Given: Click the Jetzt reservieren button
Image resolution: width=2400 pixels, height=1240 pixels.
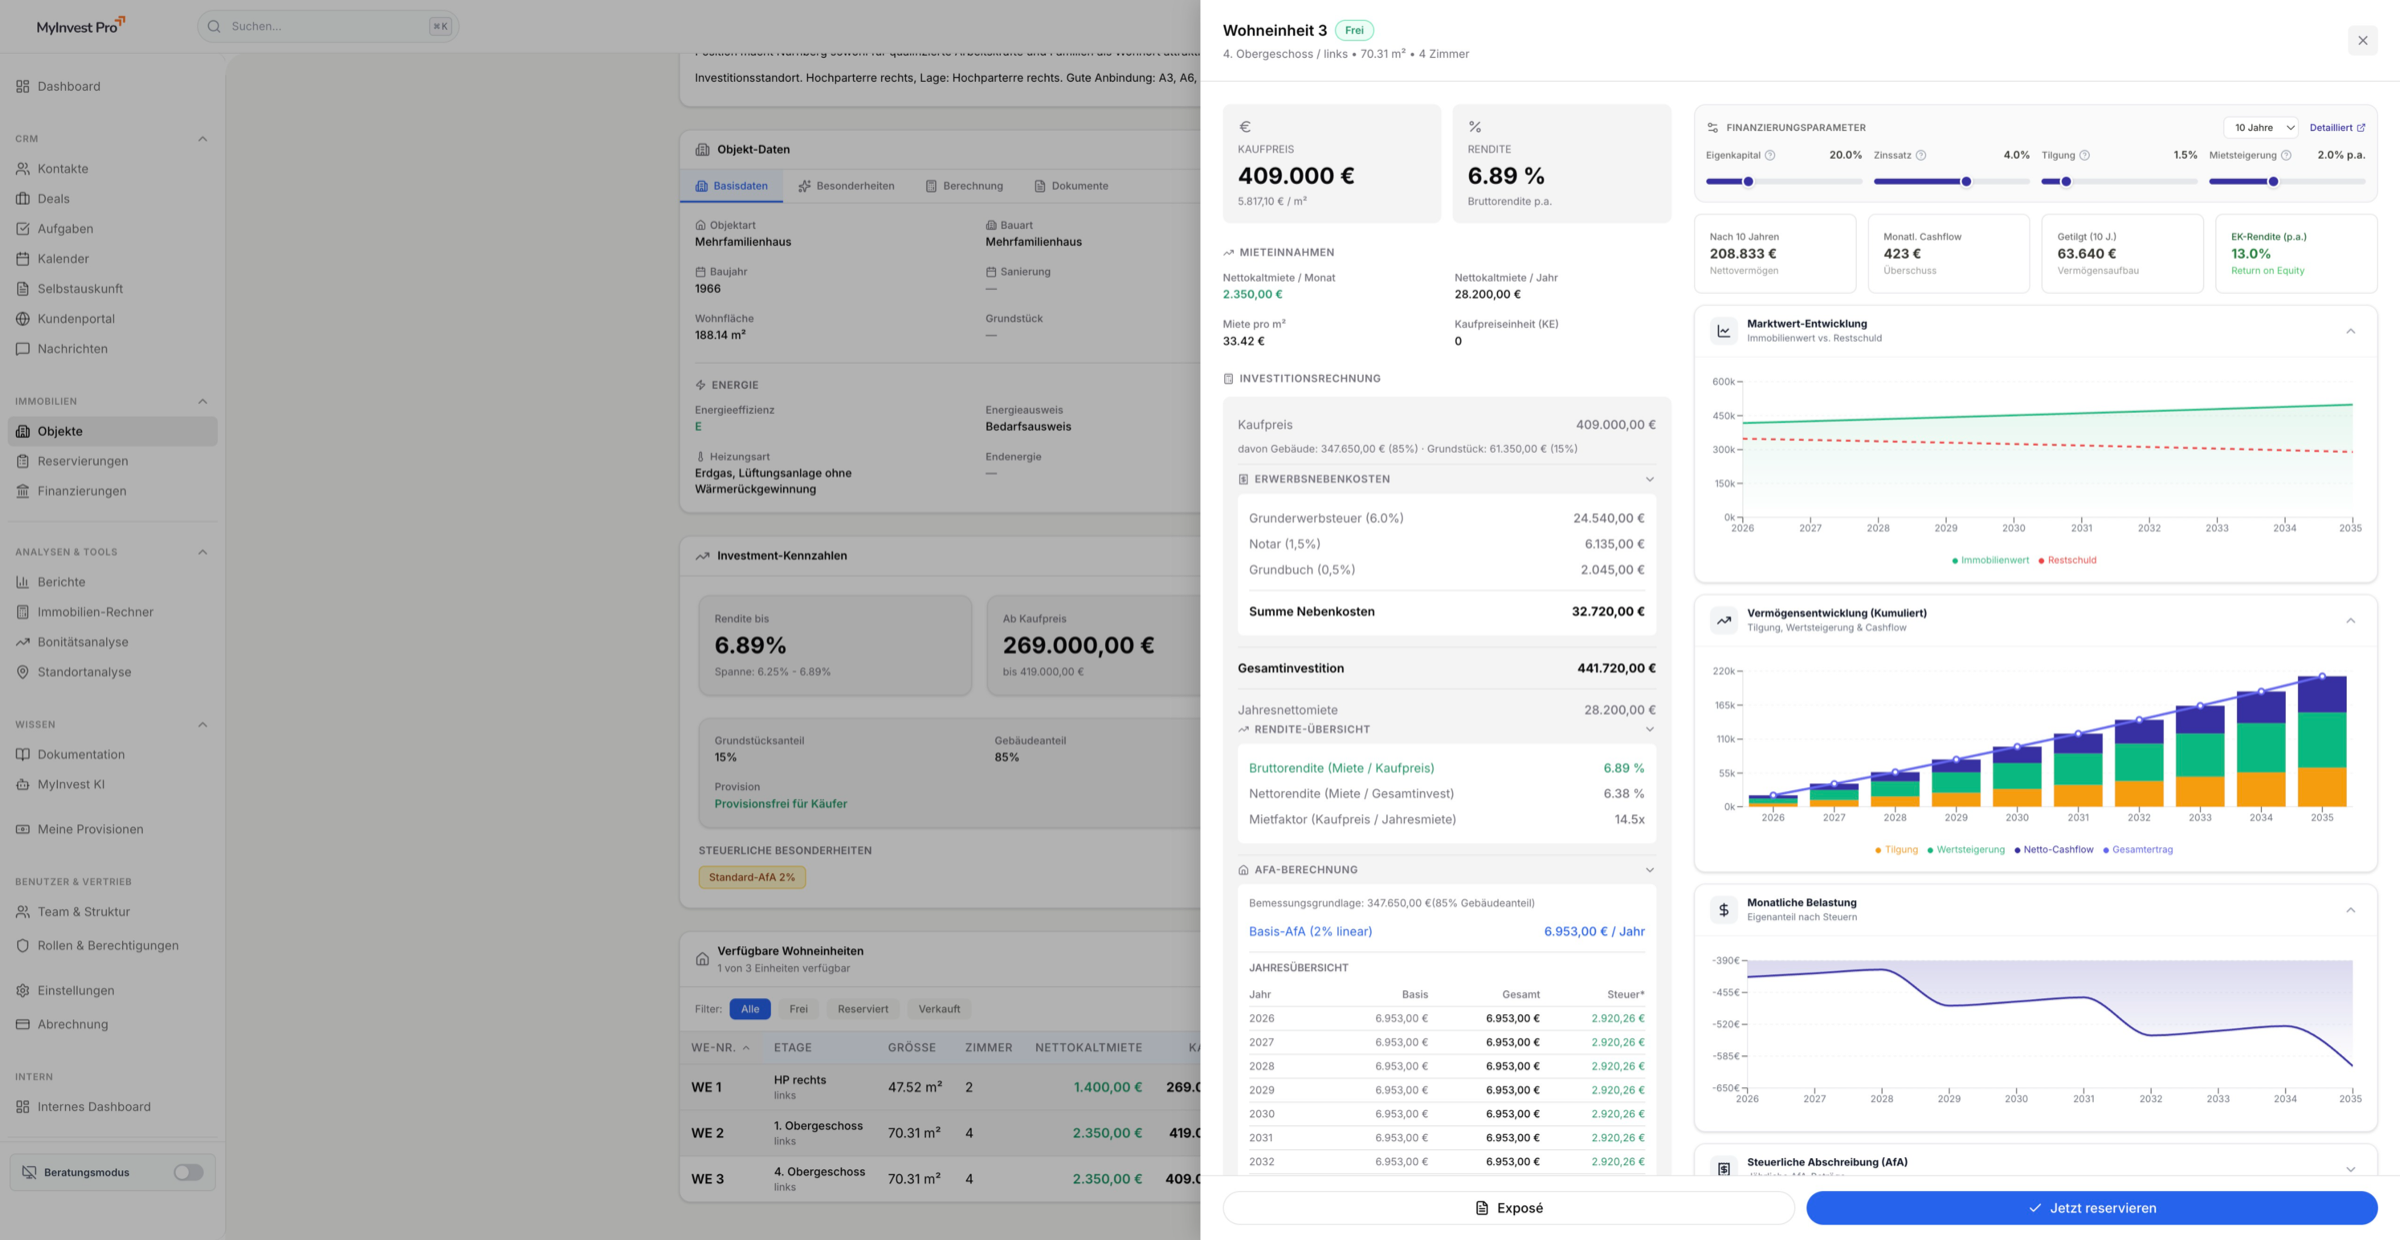Looking at the screenshot, I should coord(2091,1207).
